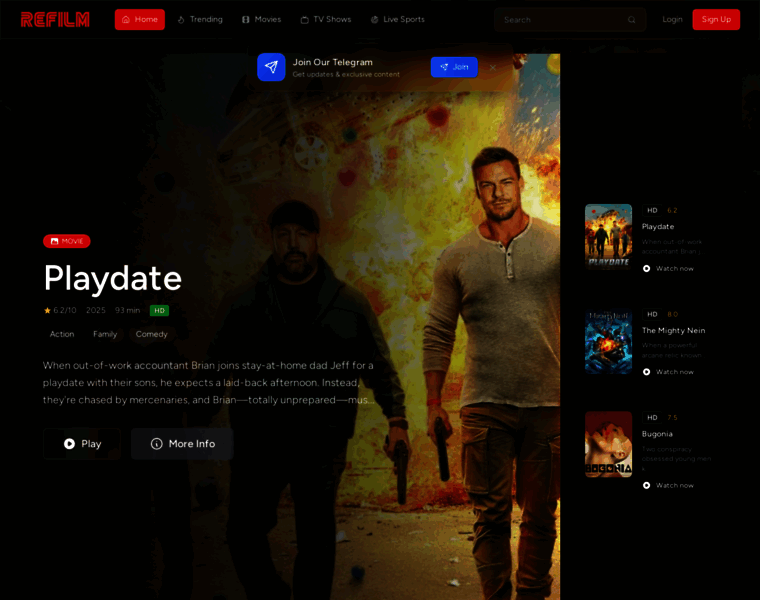
Task: Select the Family genre tag
Action: point(105,334)
